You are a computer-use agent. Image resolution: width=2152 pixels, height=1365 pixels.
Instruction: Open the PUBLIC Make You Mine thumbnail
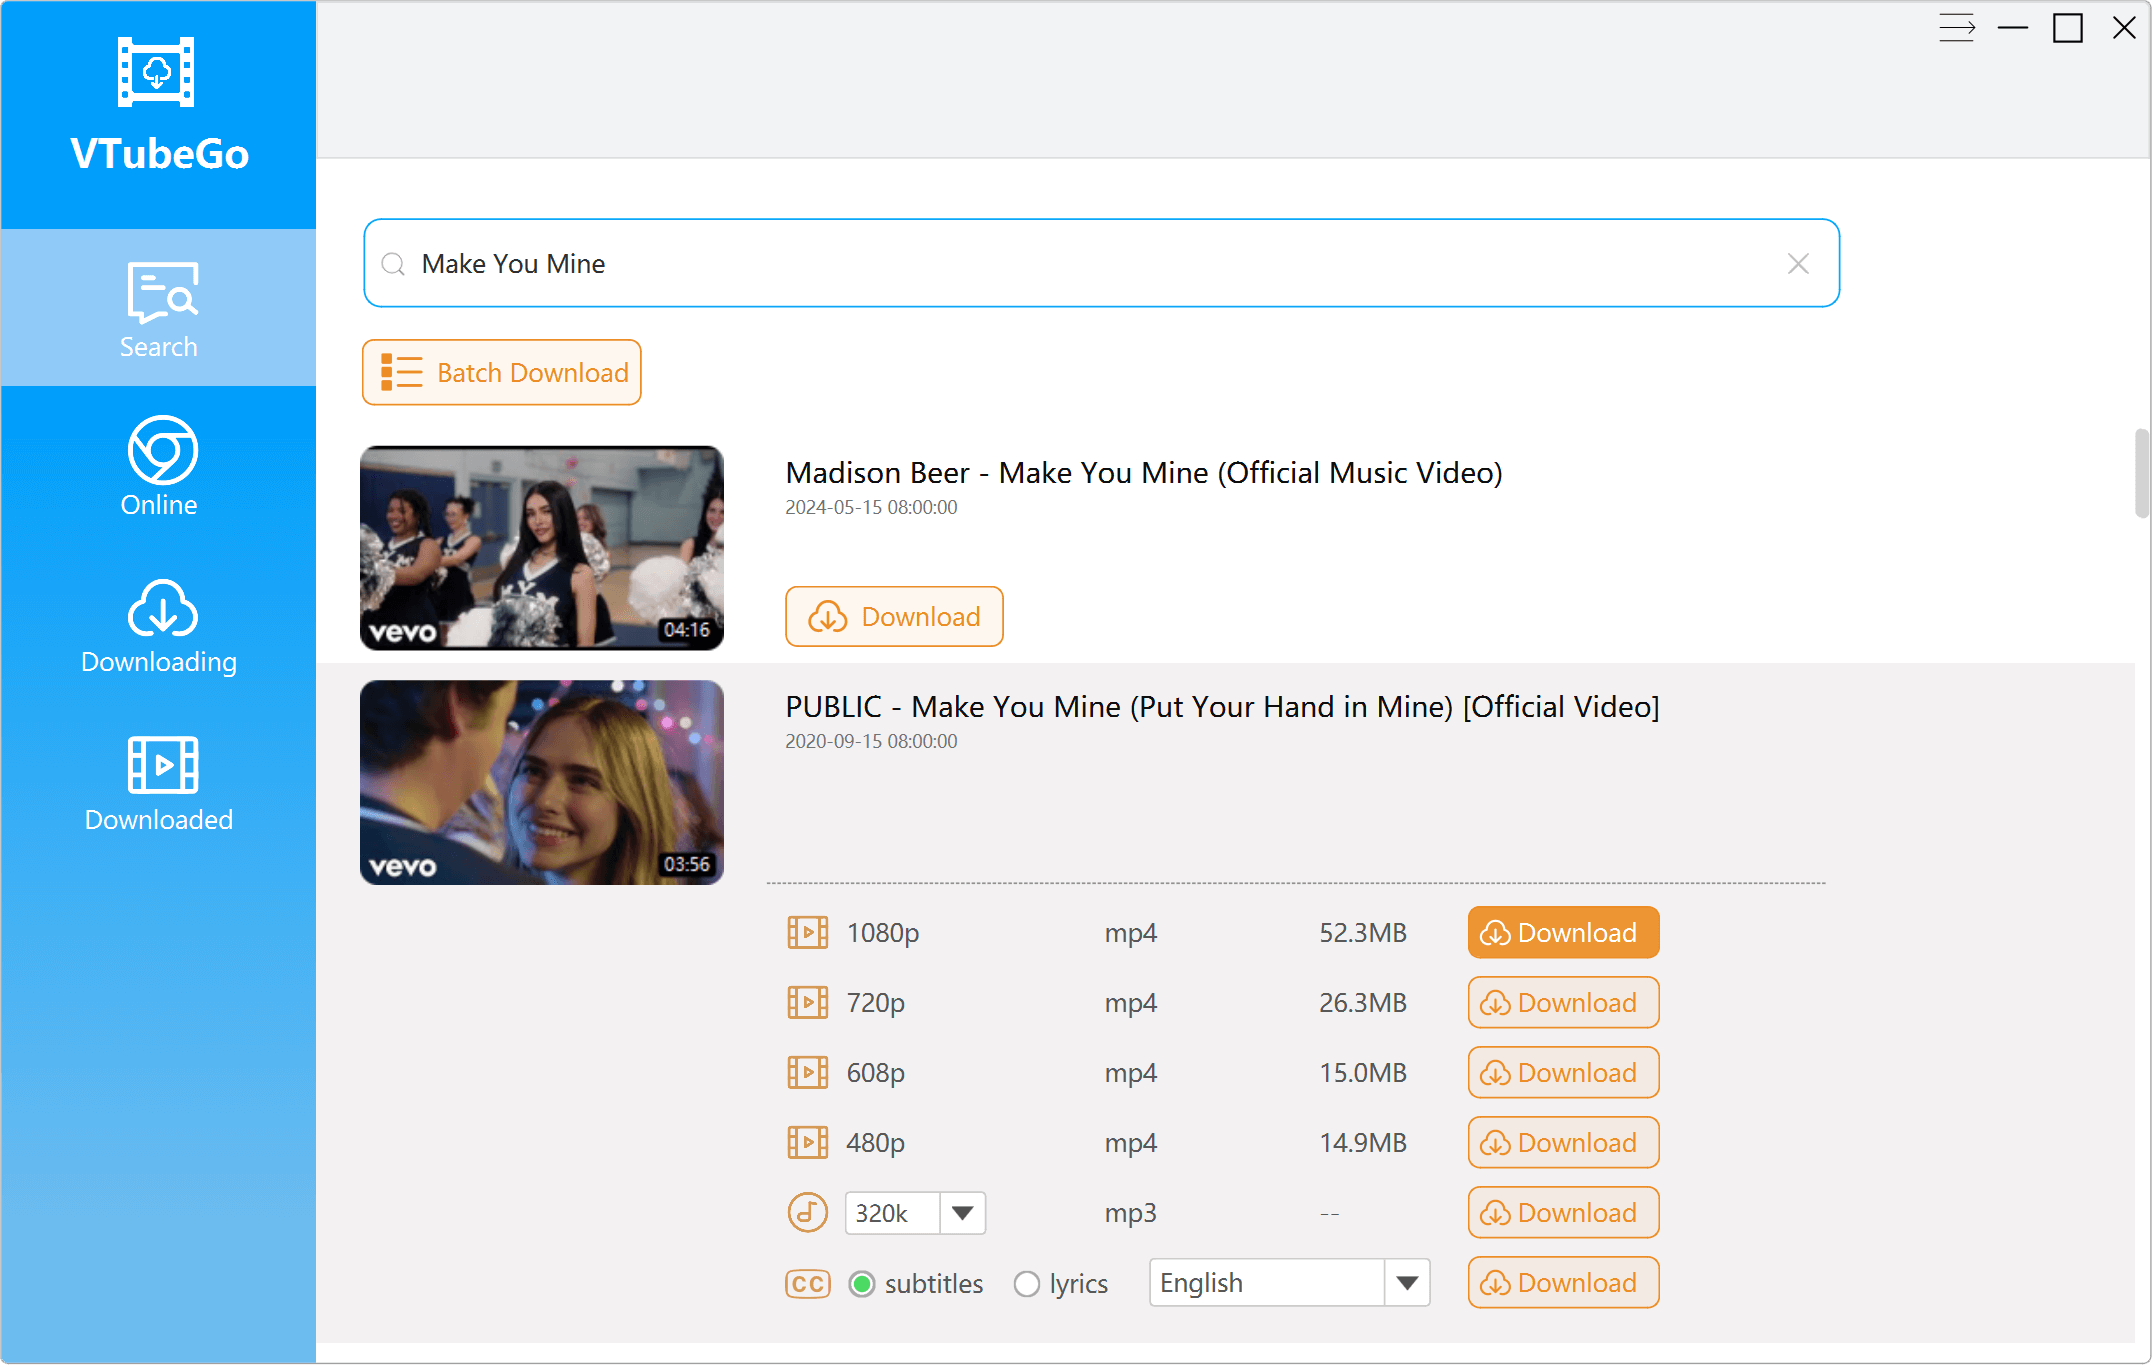[x=542, y=782]
